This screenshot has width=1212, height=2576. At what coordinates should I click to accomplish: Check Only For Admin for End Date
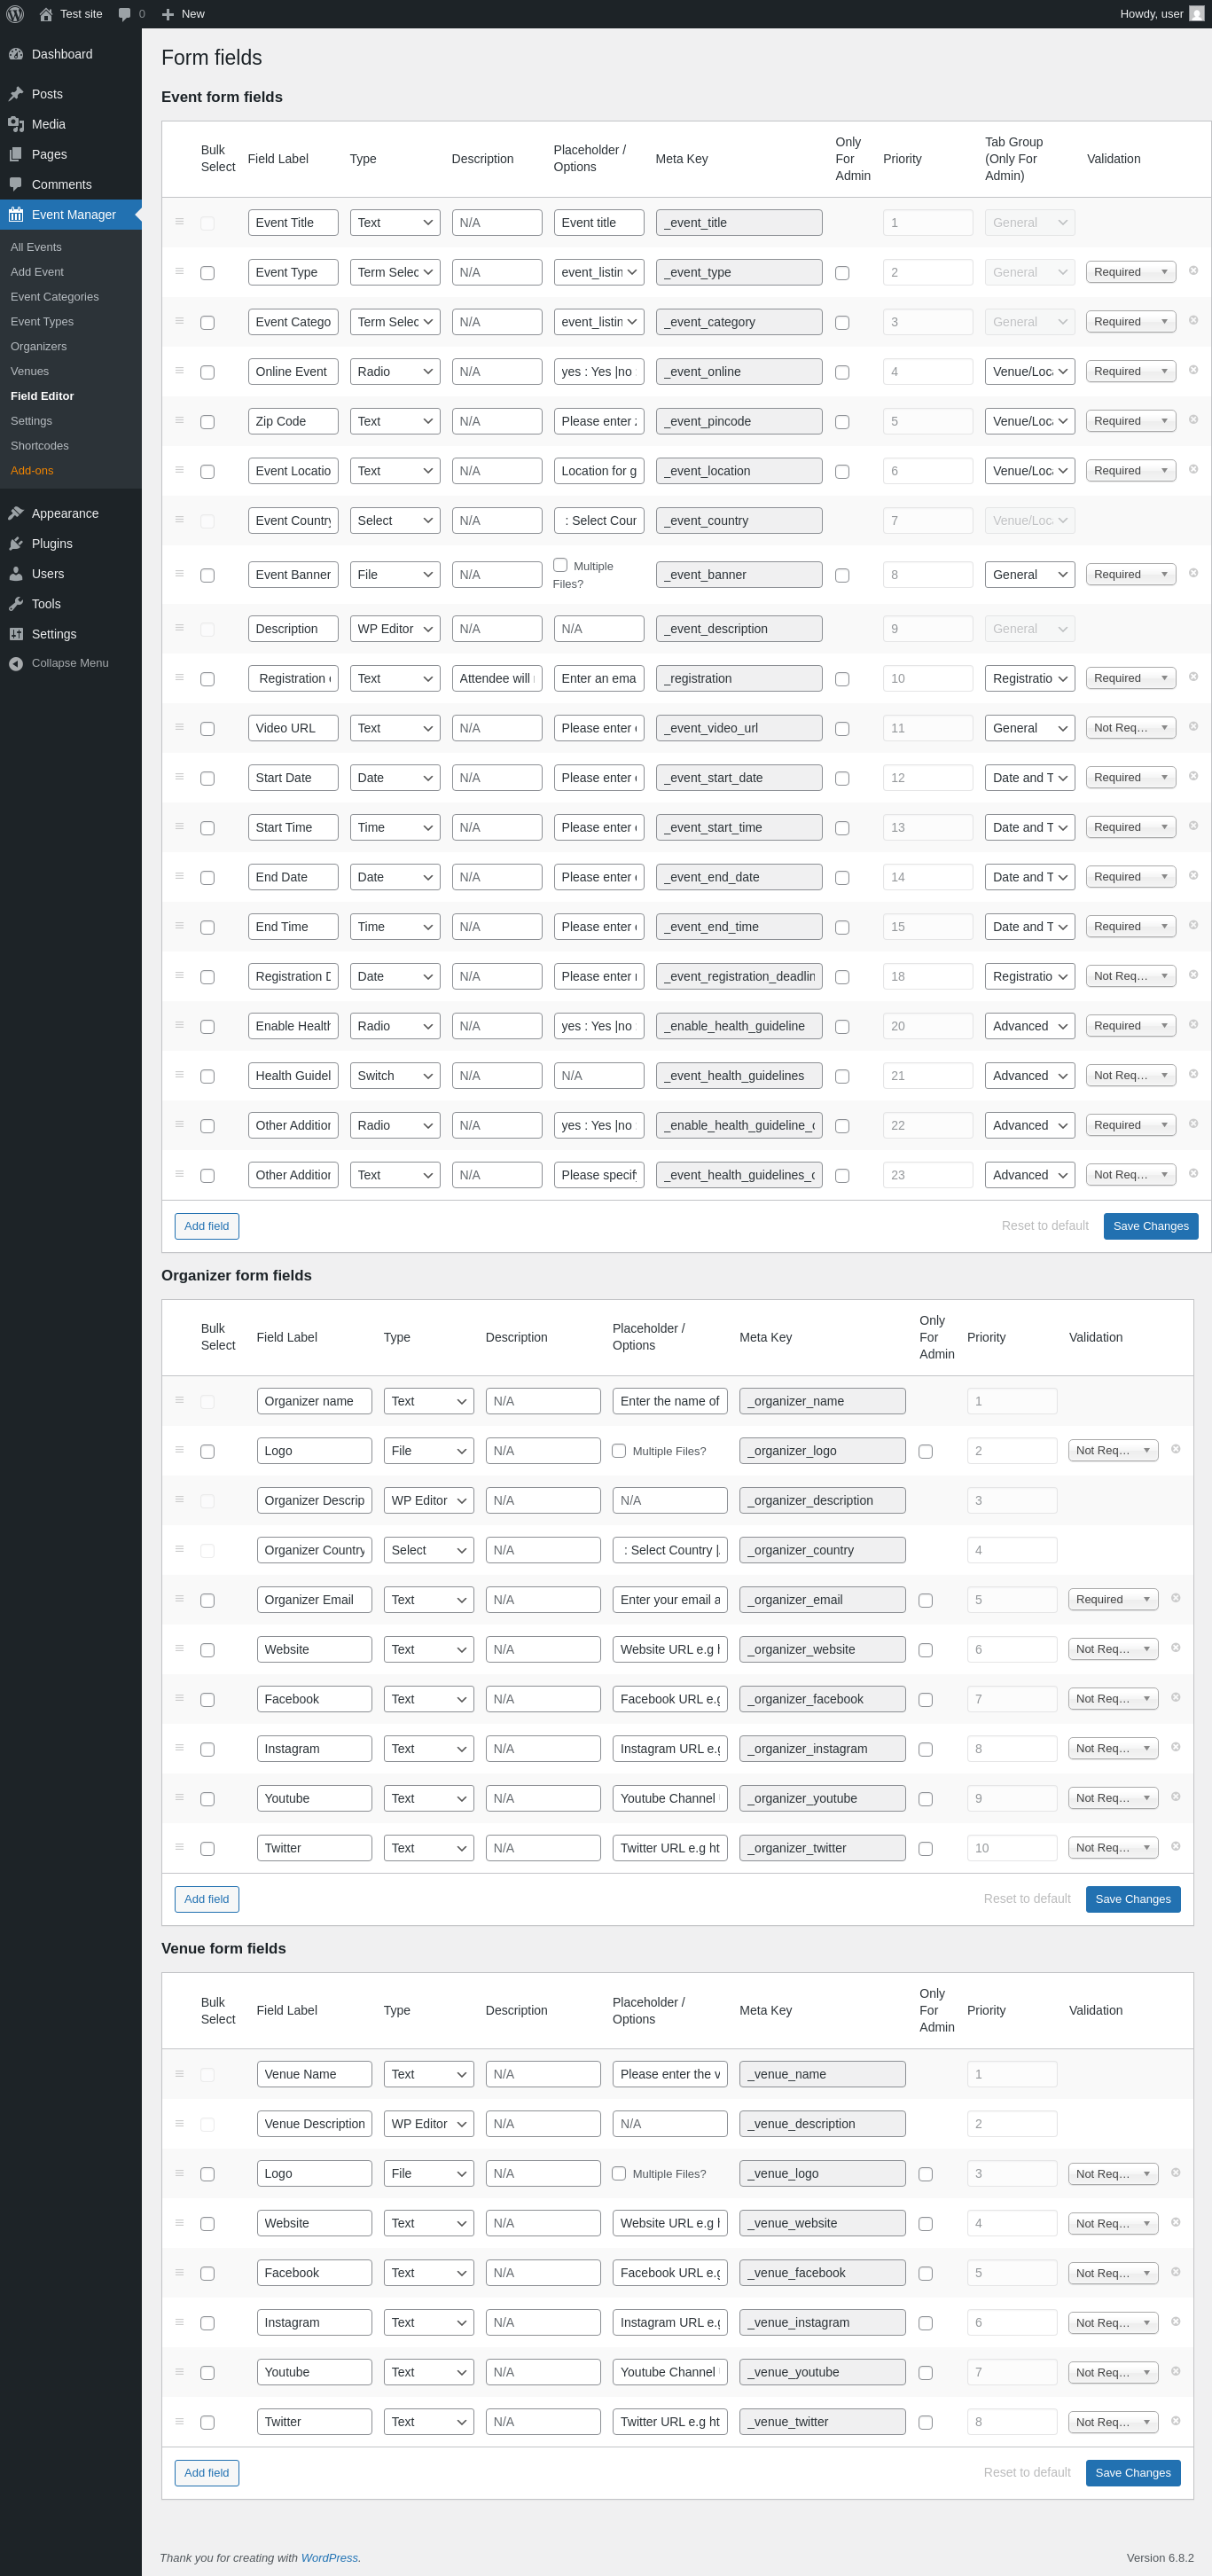(x=842, y=878)
